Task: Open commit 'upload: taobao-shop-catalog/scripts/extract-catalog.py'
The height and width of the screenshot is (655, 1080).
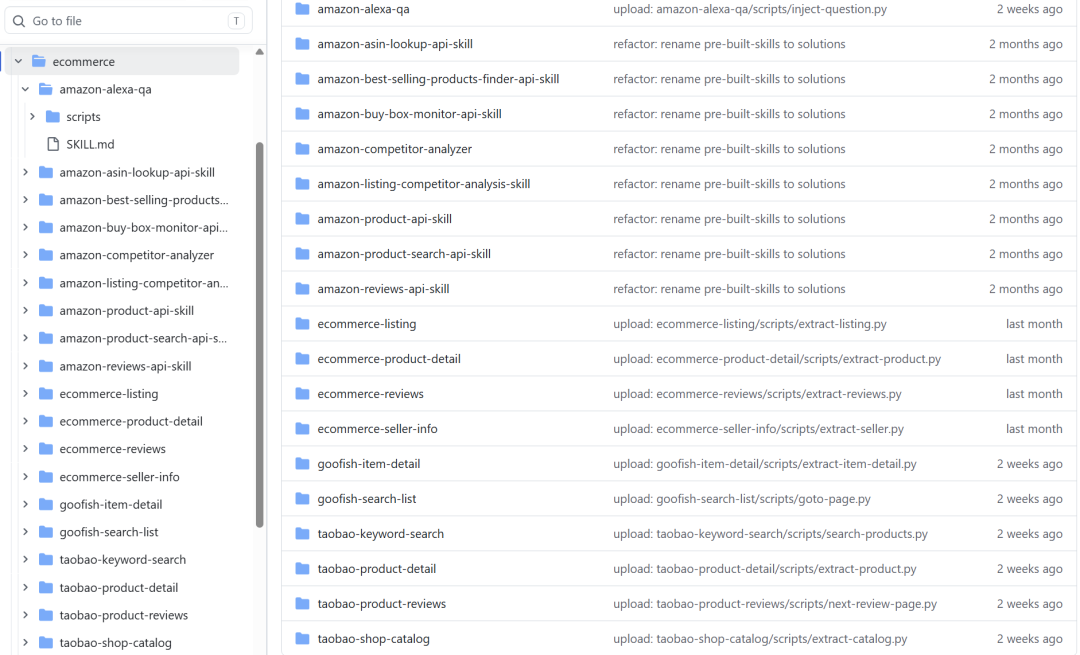Action: click(760, 638)
